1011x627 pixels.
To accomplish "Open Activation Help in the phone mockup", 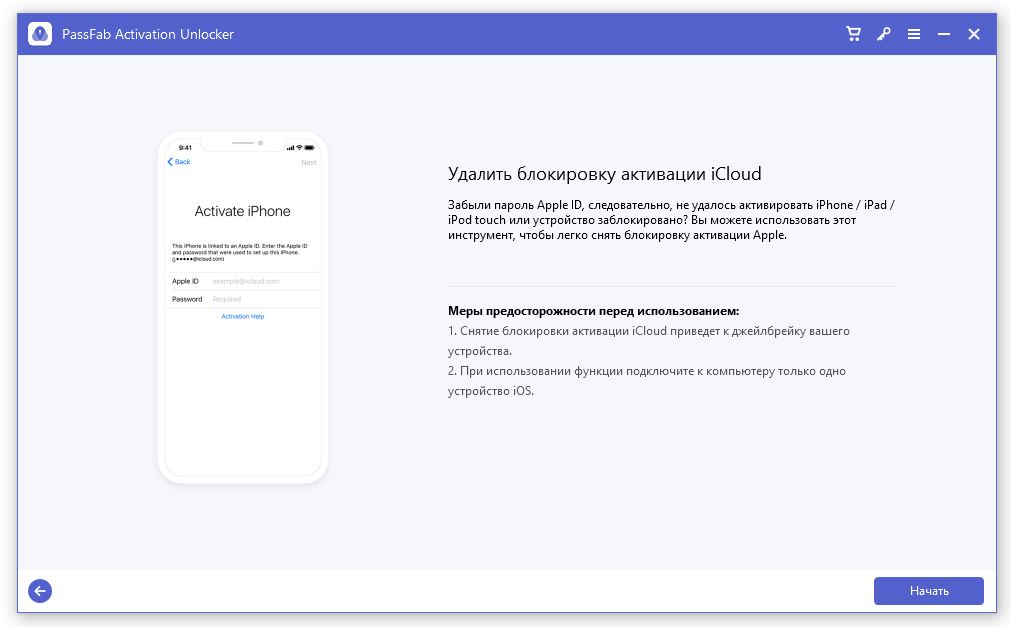I will (x=242, y=315).
